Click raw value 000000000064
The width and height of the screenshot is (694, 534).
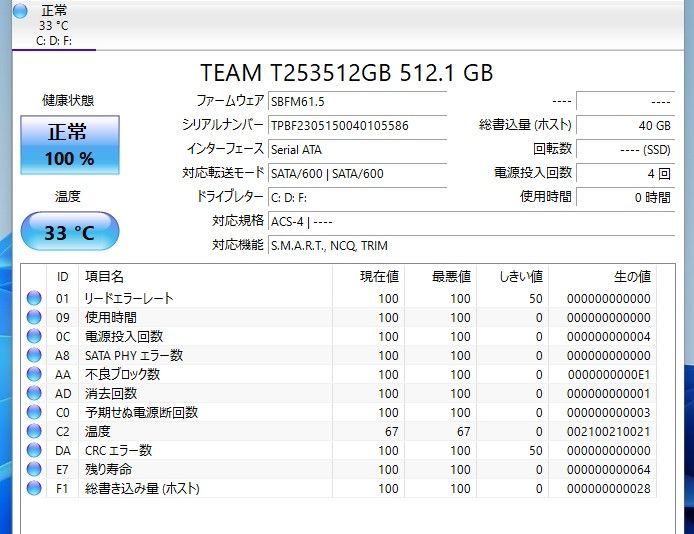pyautogui.click(x=609, y=470)
